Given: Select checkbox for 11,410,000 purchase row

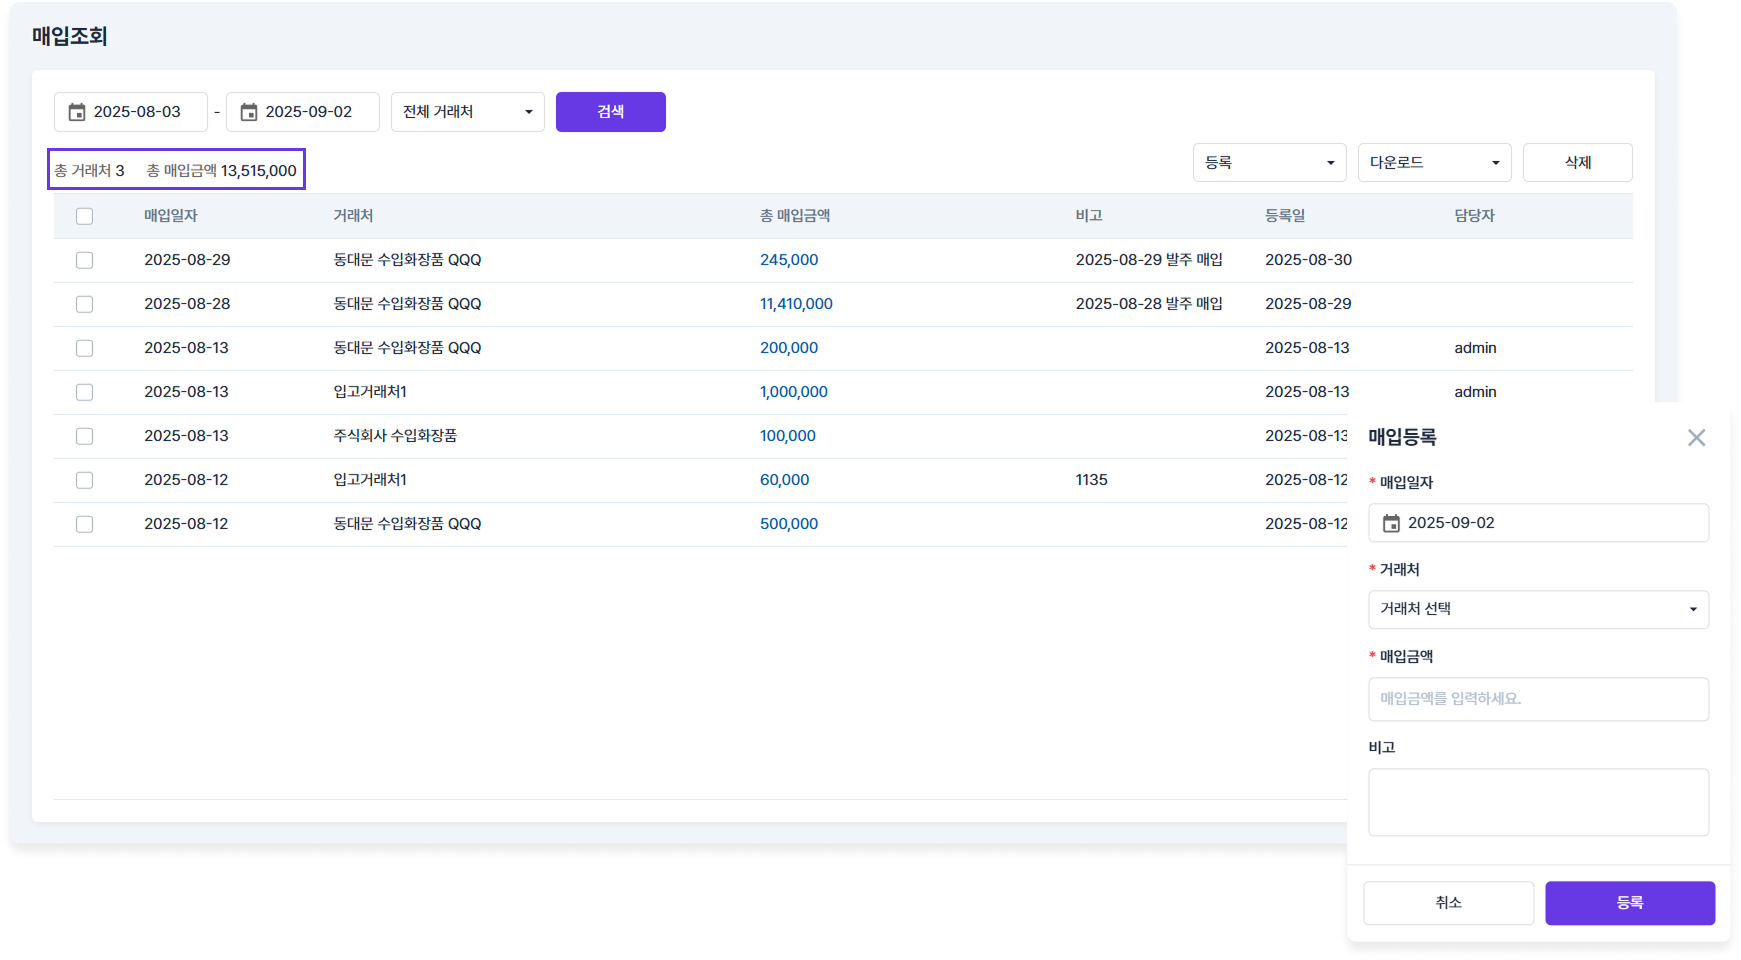Looking at the screenshot, I should [85, 304].
